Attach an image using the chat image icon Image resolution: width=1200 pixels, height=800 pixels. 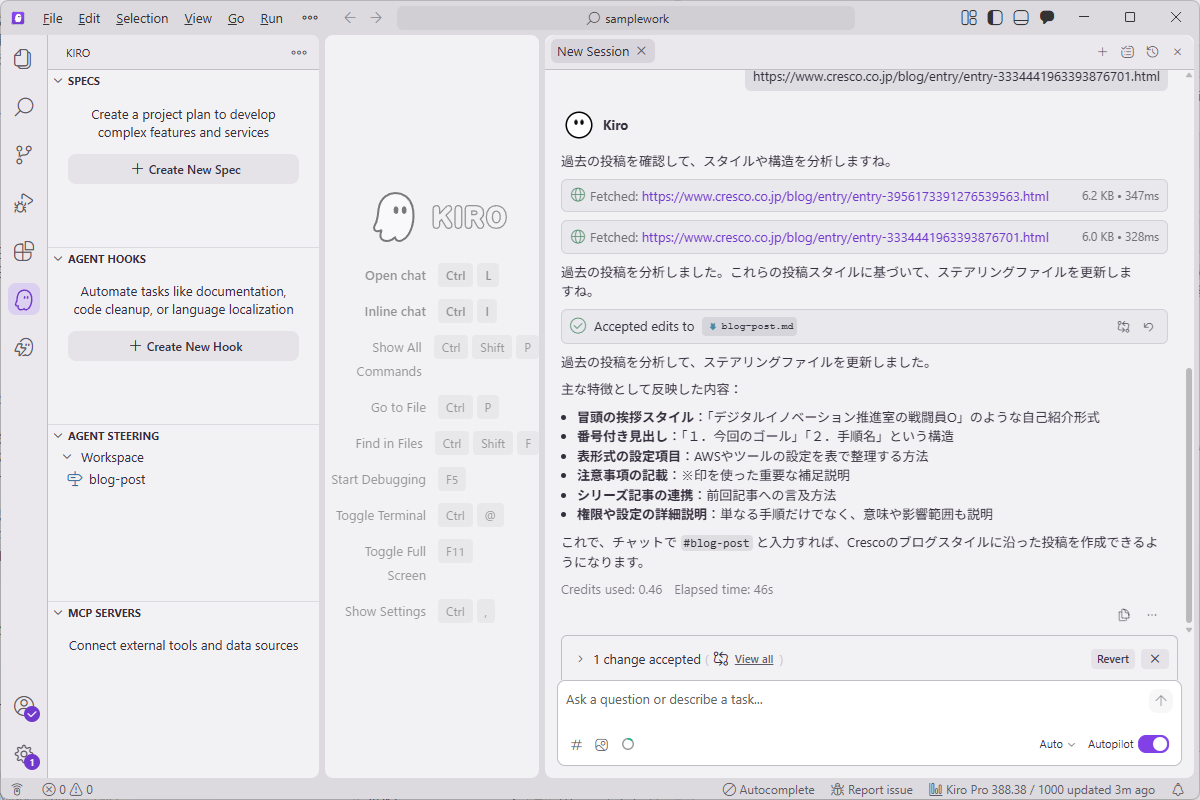click(601, 744)
